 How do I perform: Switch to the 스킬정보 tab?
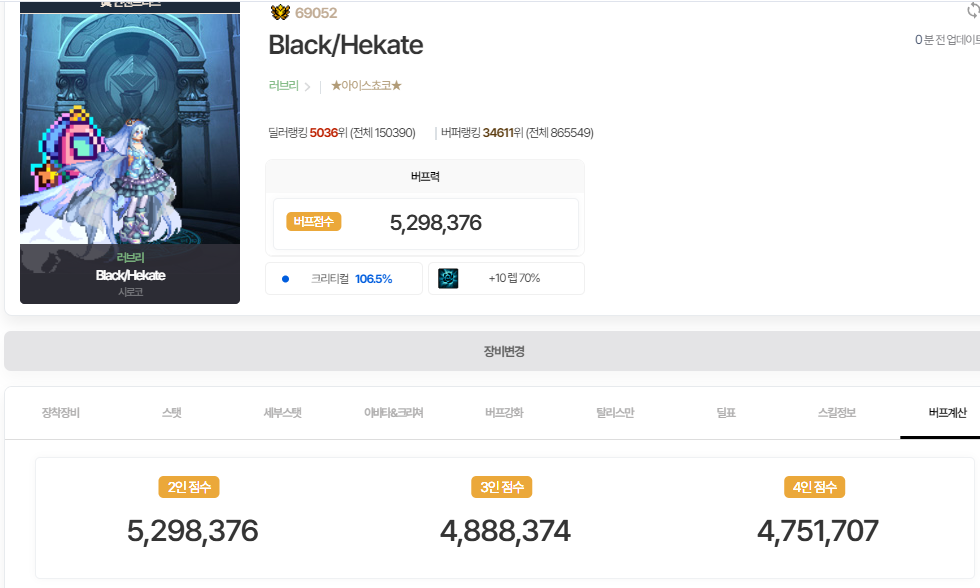click(x=836, y=413)
